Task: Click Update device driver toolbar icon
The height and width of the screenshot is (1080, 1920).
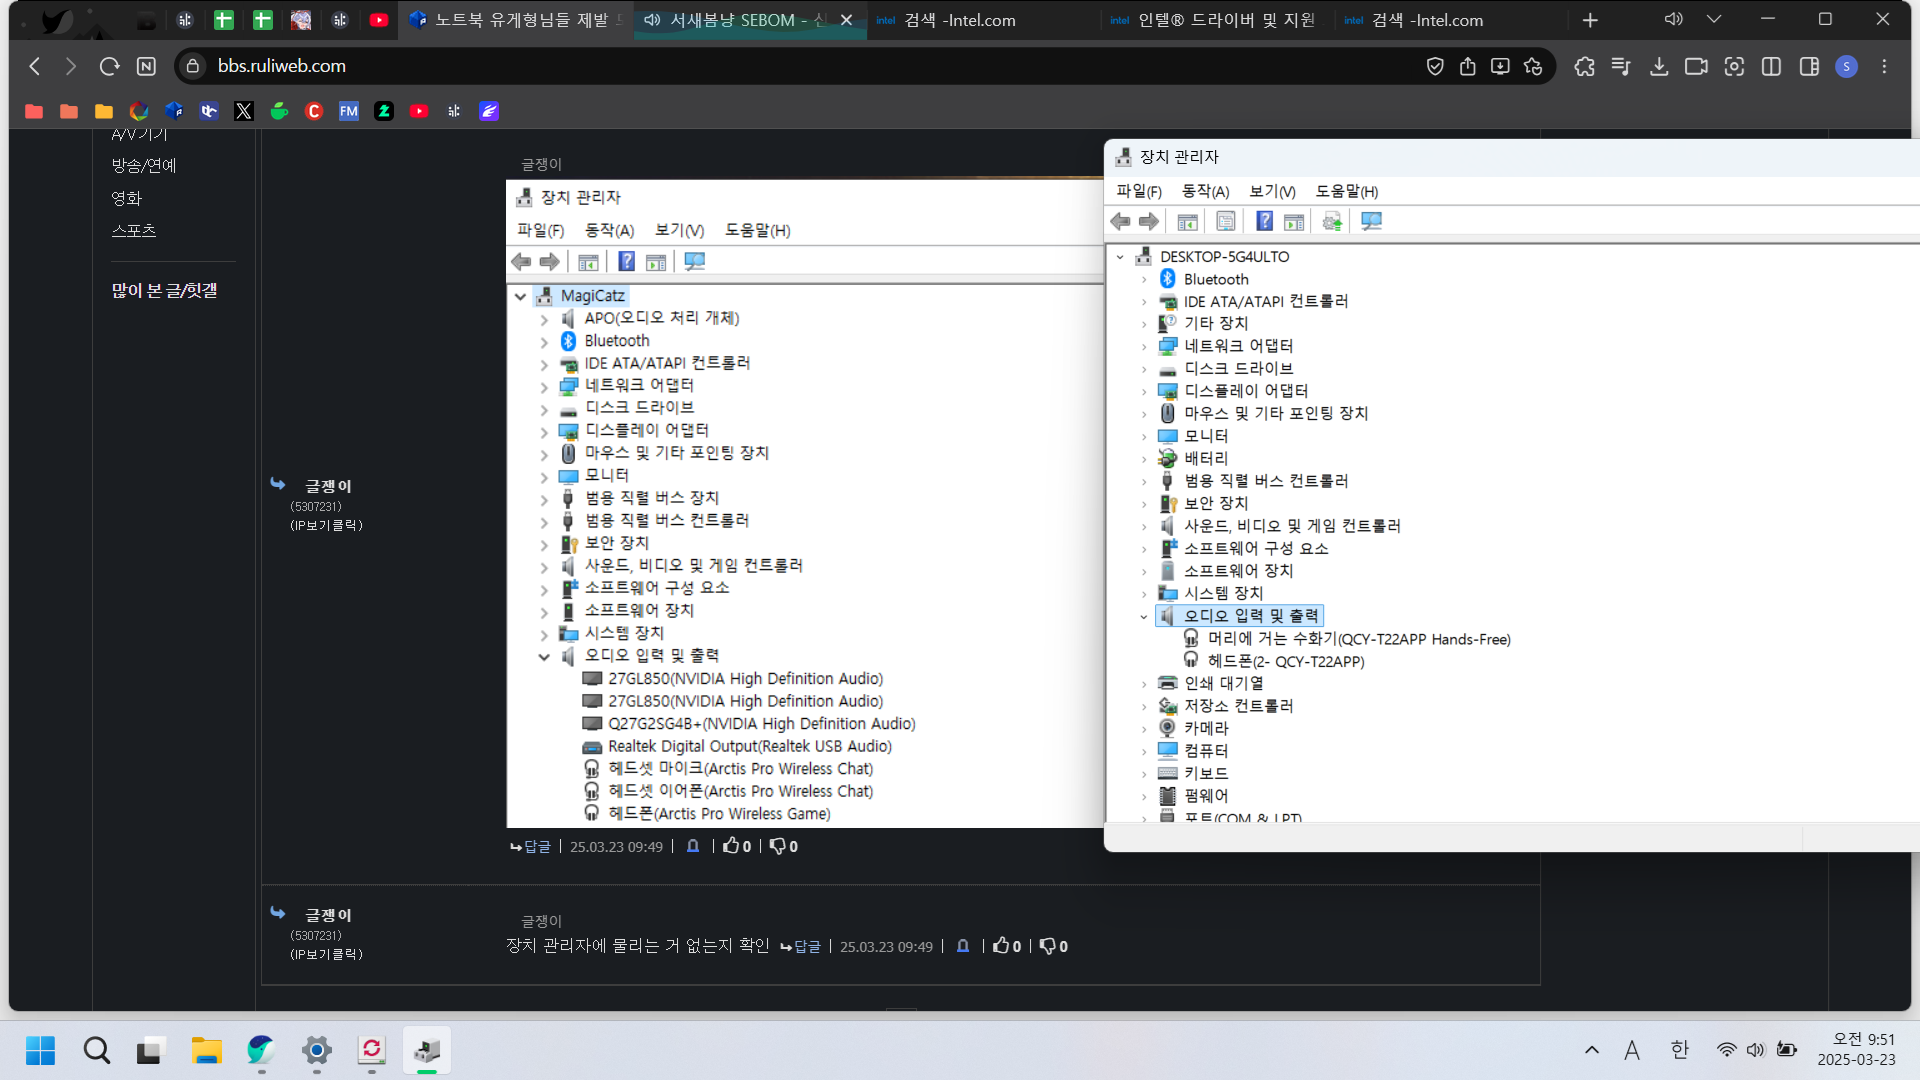Action: pyautogui.click(x=1332, y=222)
